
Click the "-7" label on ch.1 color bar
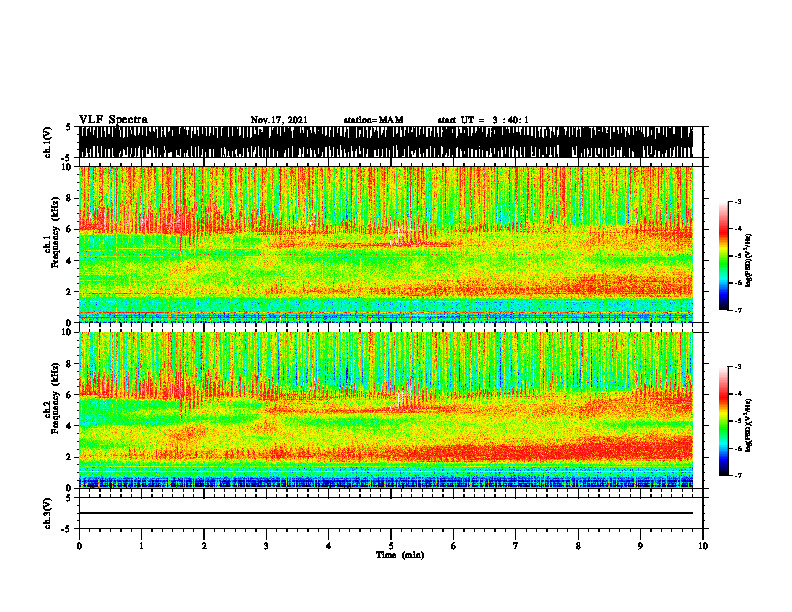(x=738, y=310)
